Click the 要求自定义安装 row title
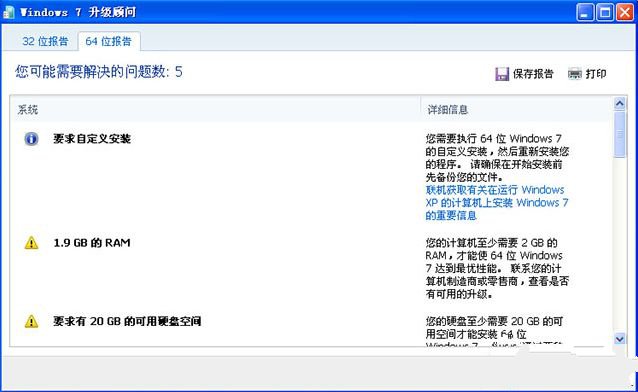The image size is (638, 392). point(92,139)
